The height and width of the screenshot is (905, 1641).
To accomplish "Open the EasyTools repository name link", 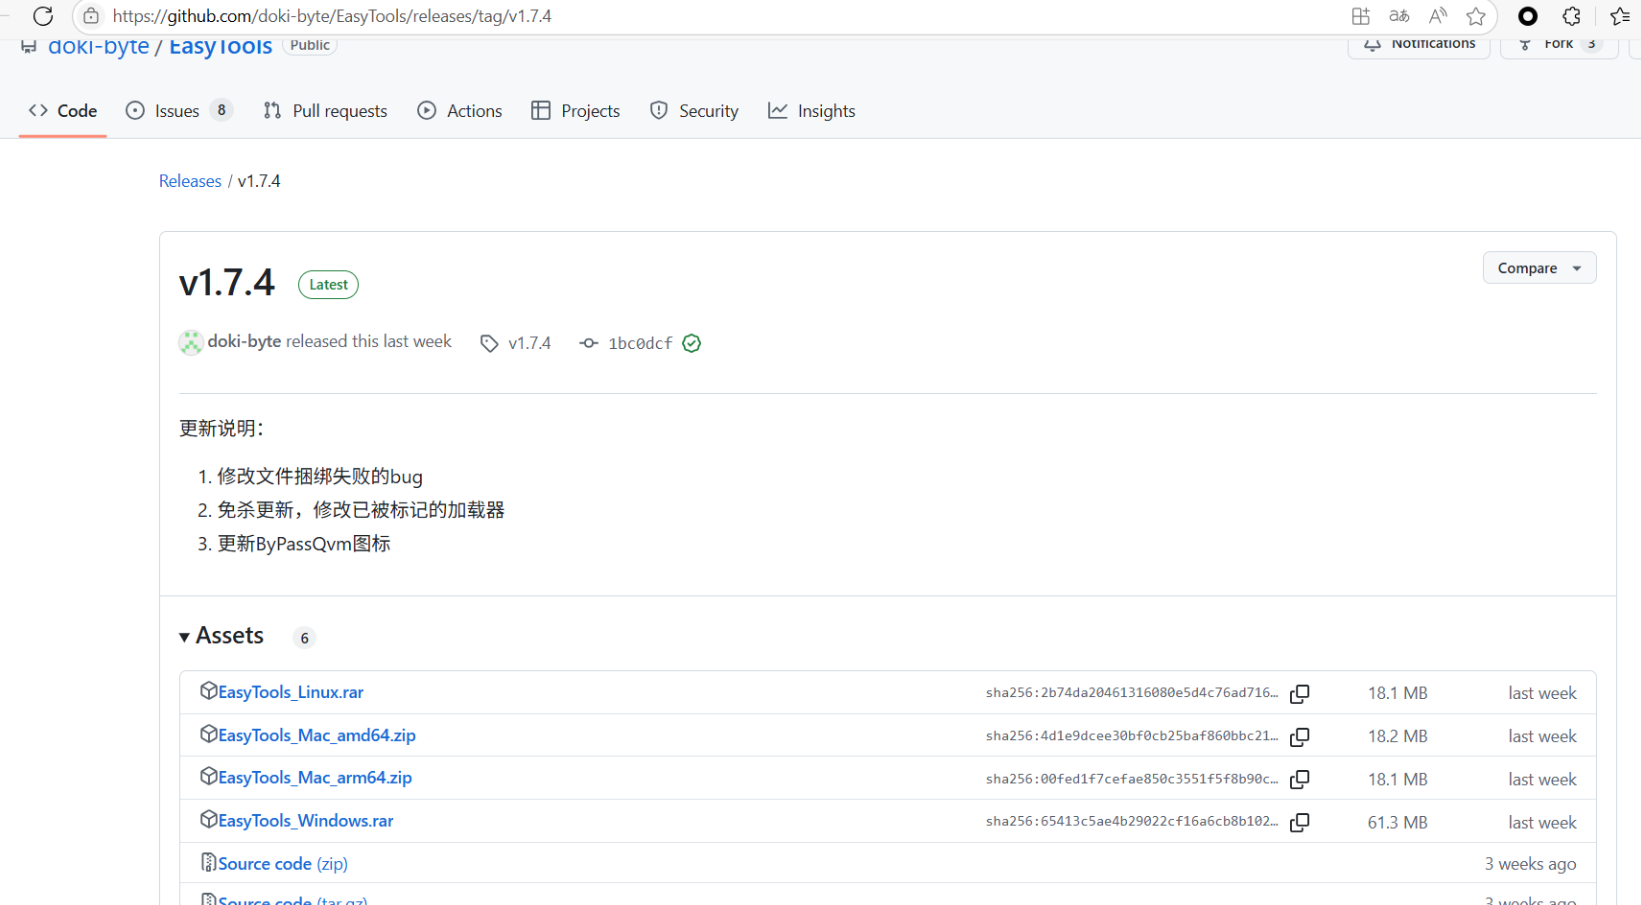I will click(x=220, y=46).
